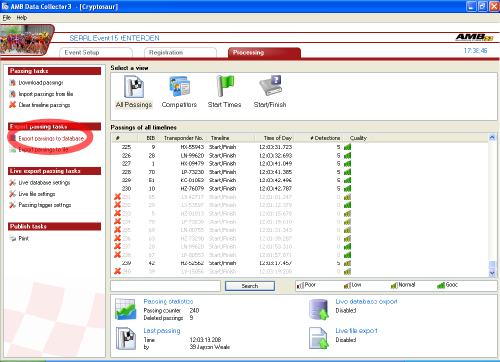Click the Passing statistics chart icon
Viewport: 500px width, 362px height.
tap(126, 309)
